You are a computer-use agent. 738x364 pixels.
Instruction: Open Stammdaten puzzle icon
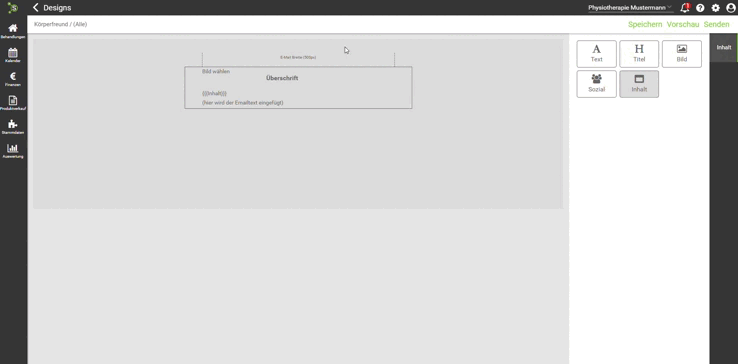click(13, 124)
